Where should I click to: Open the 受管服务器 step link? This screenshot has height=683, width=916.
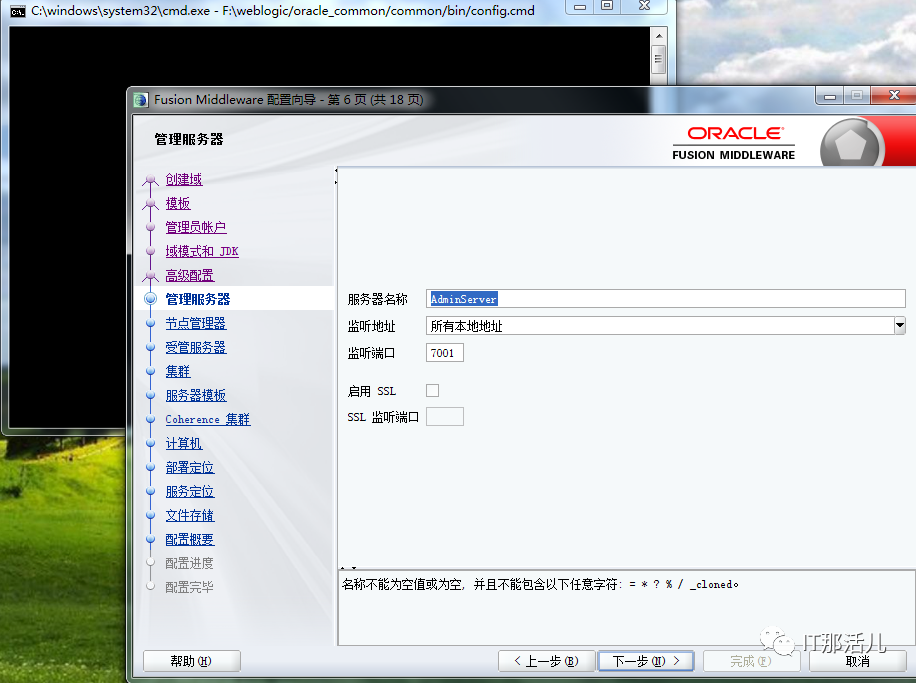coord(196,347)
